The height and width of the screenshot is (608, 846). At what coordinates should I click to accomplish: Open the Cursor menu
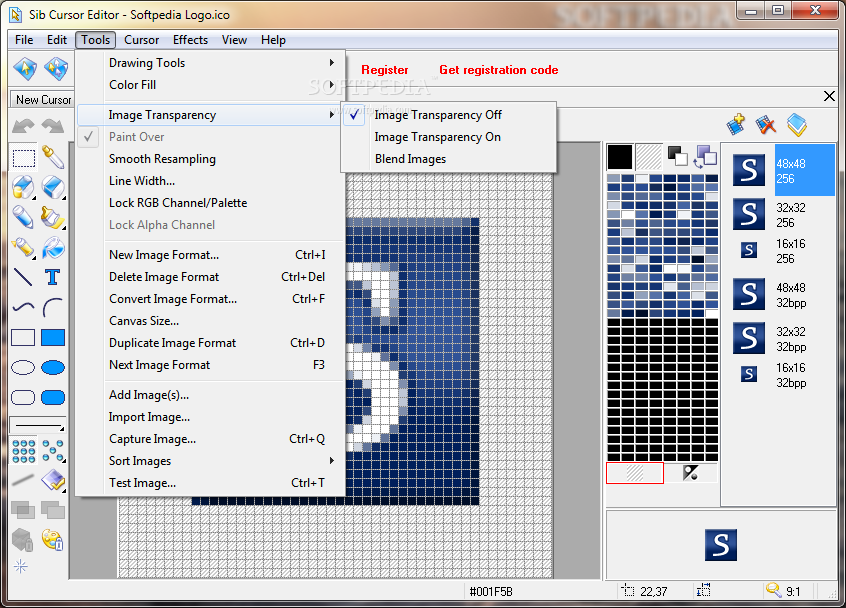[x=141, y=40]
